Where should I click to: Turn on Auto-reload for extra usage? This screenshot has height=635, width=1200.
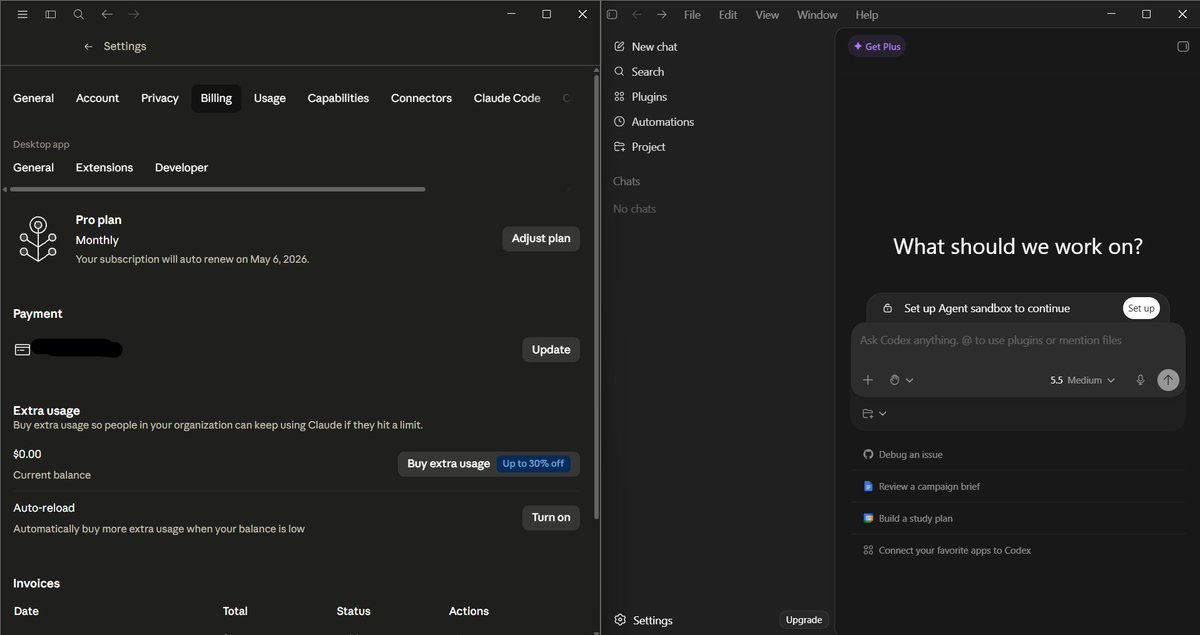click(x=551, y=517)
